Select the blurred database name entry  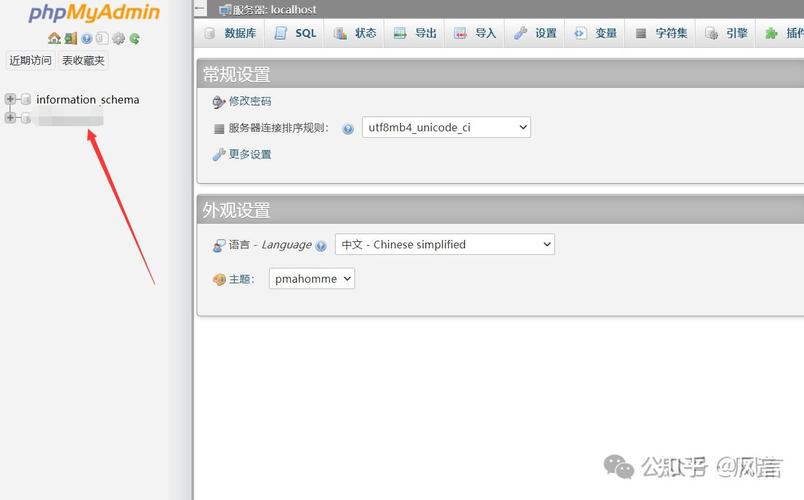[x=71, y=119]
